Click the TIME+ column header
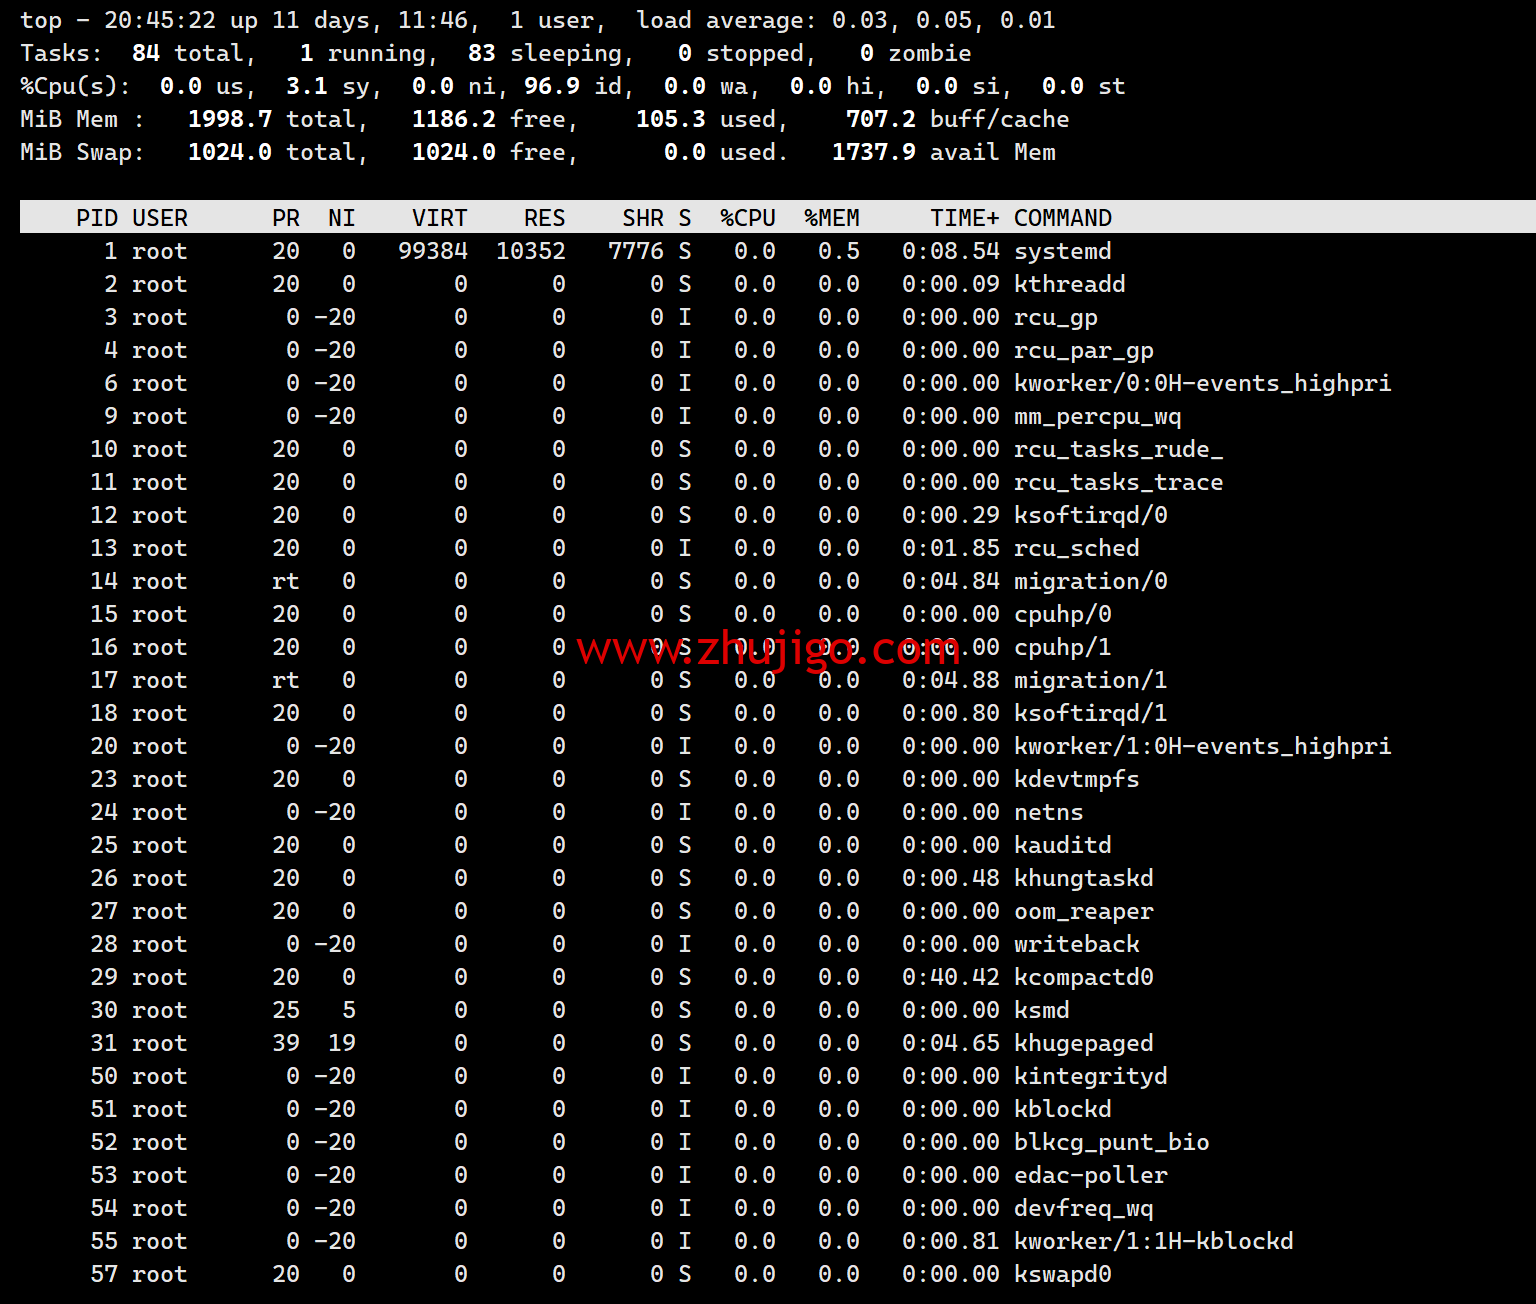 pos(964,218)
